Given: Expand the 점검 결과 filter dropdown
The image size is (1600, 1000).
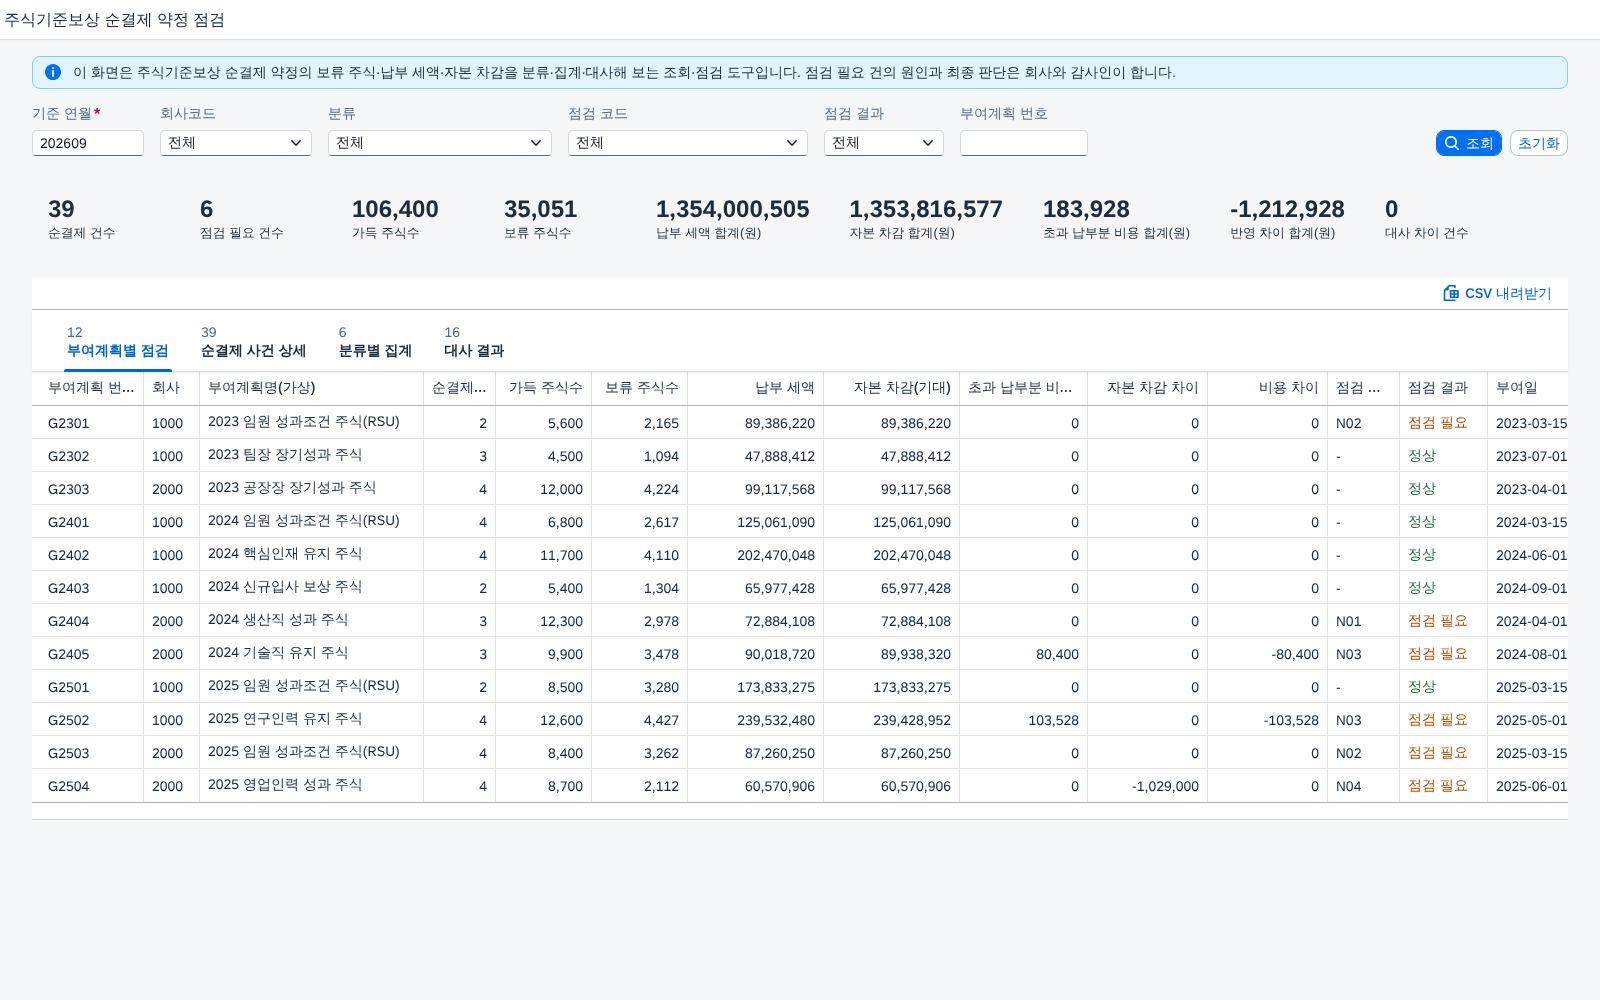Looking at the screenshot, I should tap(884, 143).
